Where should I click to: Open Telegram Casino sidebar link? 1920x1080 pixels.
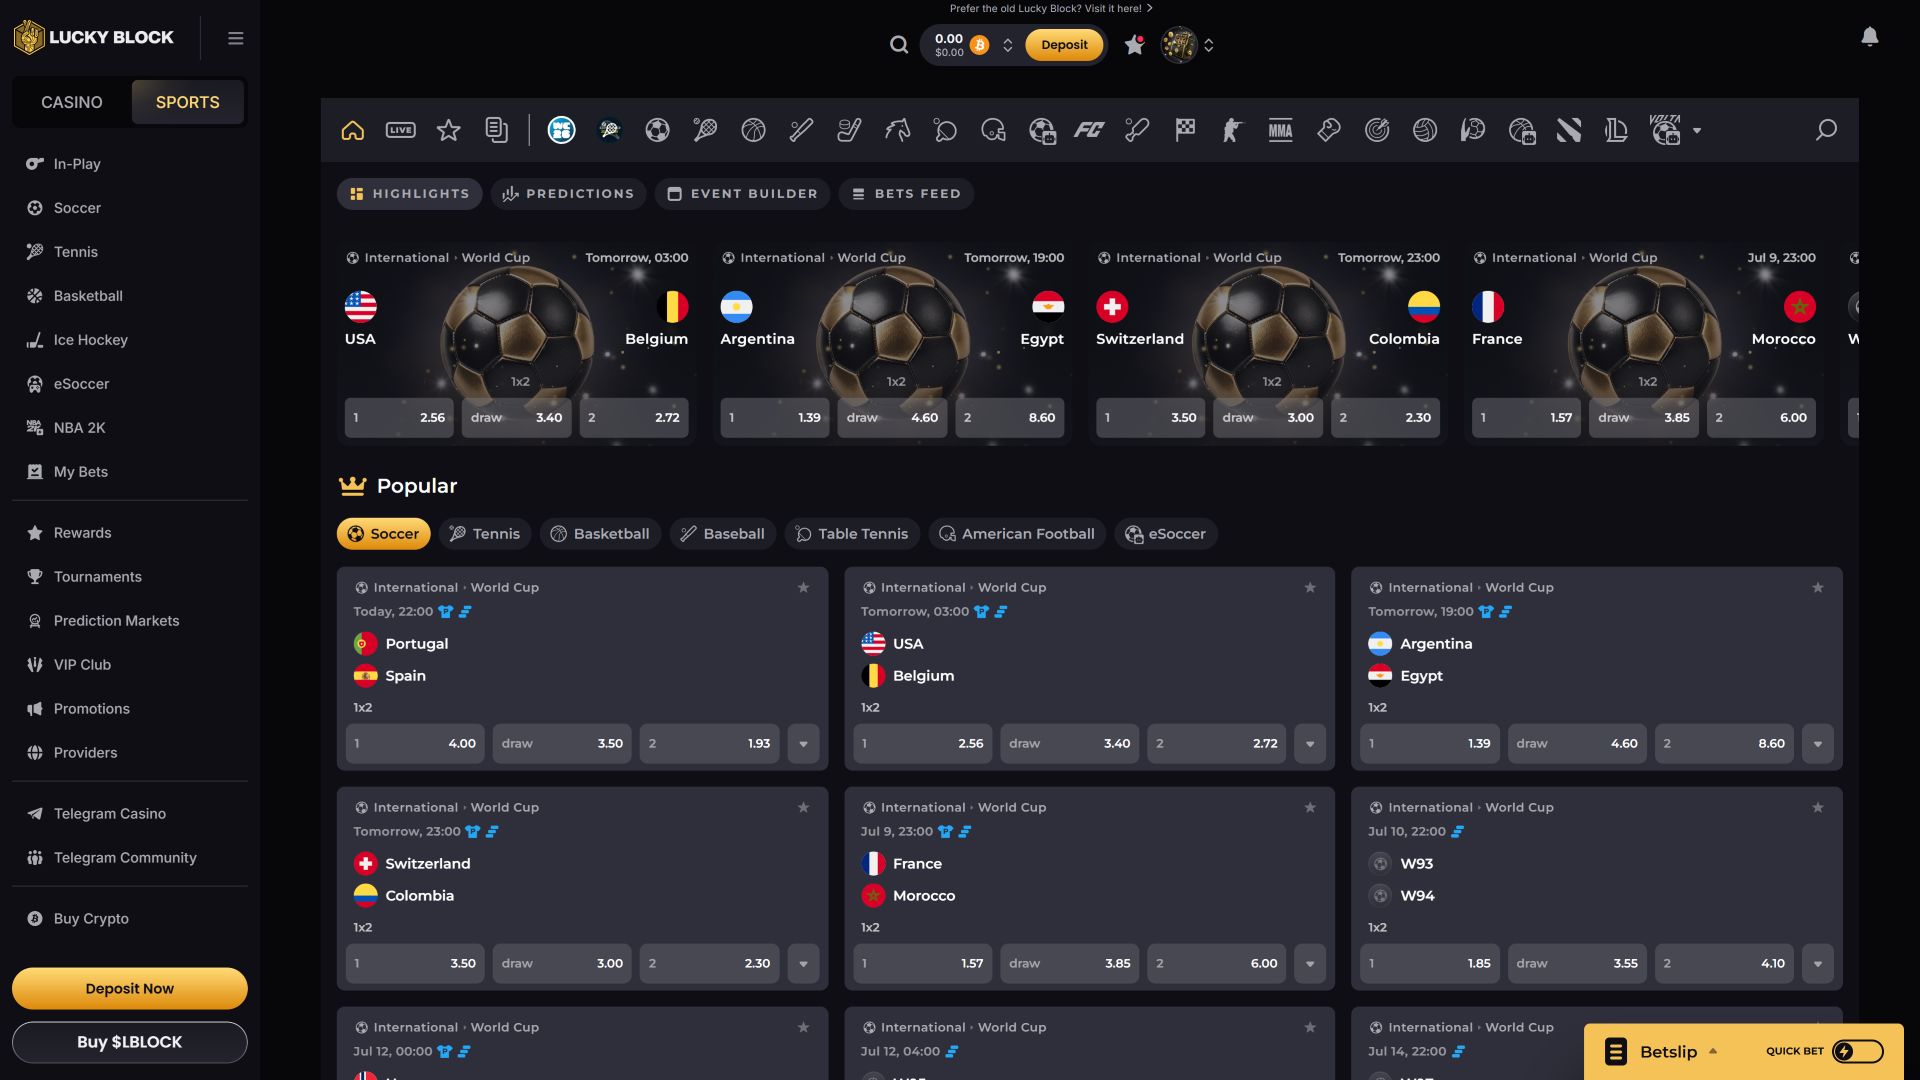[110, 814]
